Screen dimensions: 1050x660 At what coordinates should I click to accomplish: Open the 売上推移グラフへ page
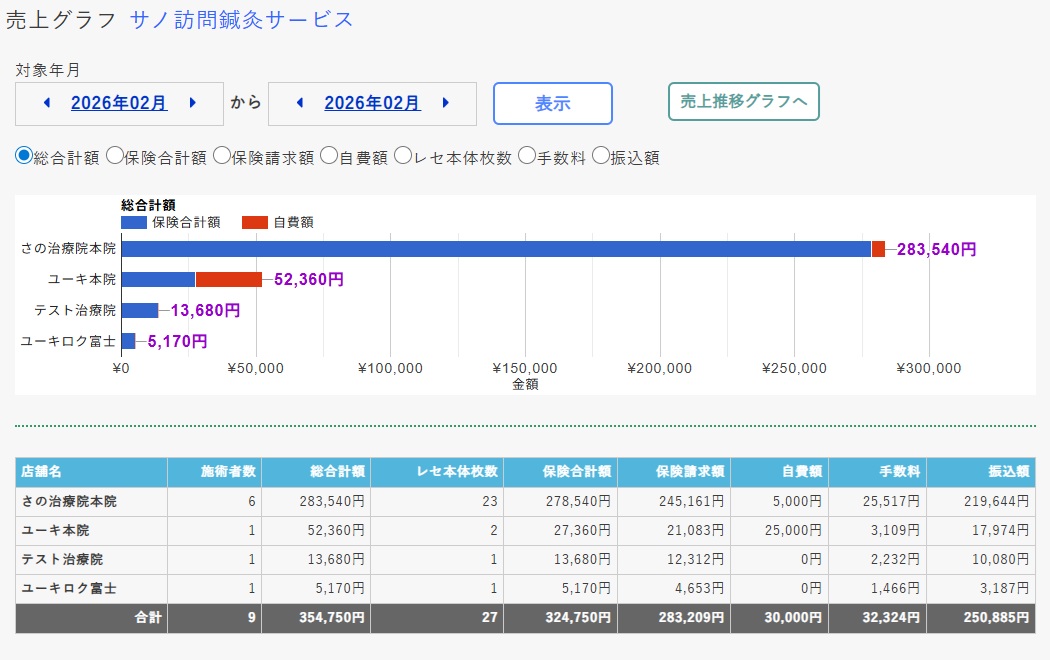[x=744, y=102]
